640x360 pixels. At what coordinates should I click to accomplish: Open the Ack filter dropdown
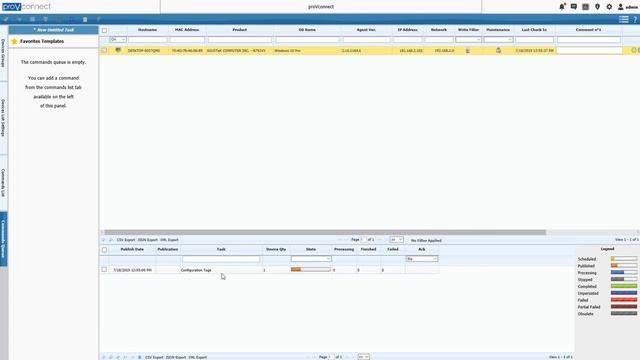point(422,259)
